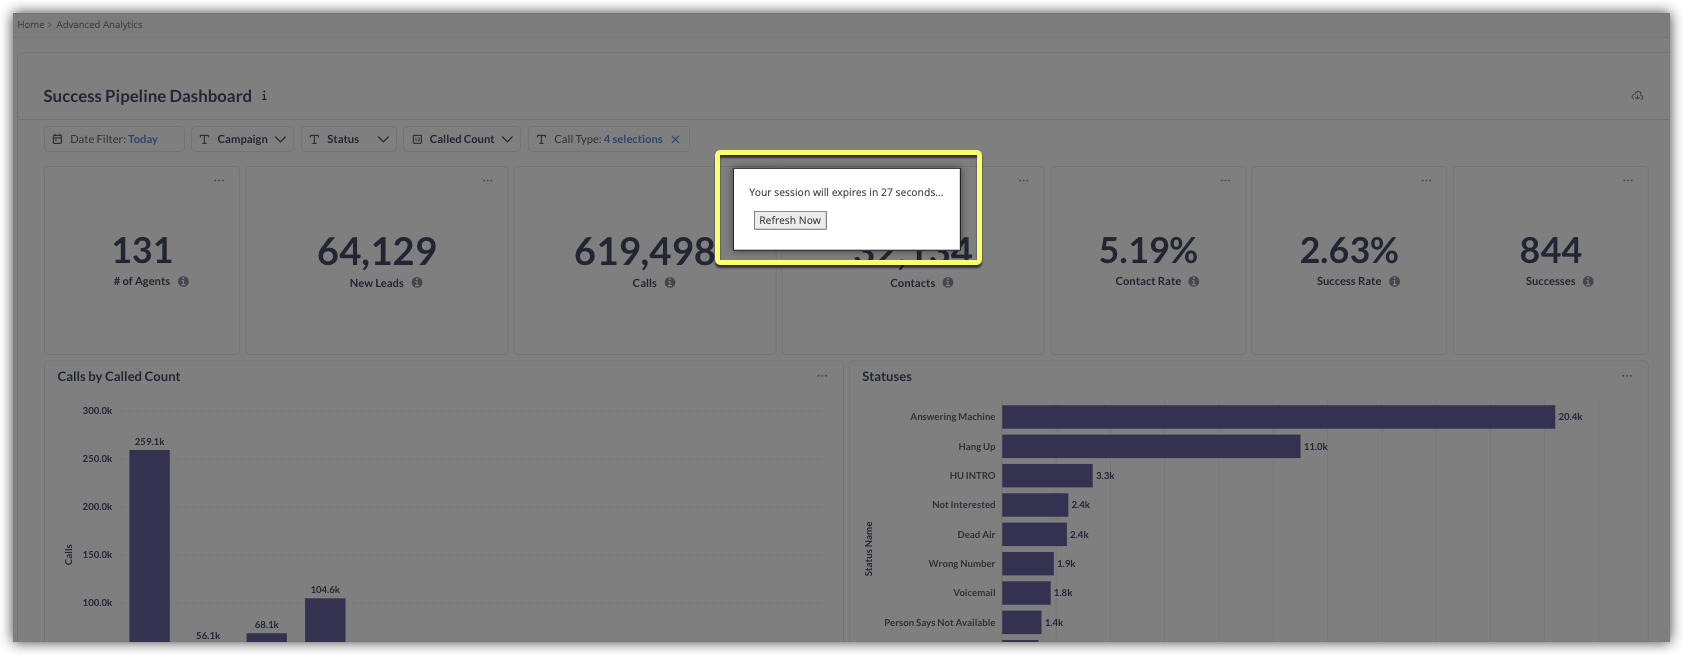1683x655 pixels.
Task: Open the Home breadcrumb link
Action: (30, 25)
